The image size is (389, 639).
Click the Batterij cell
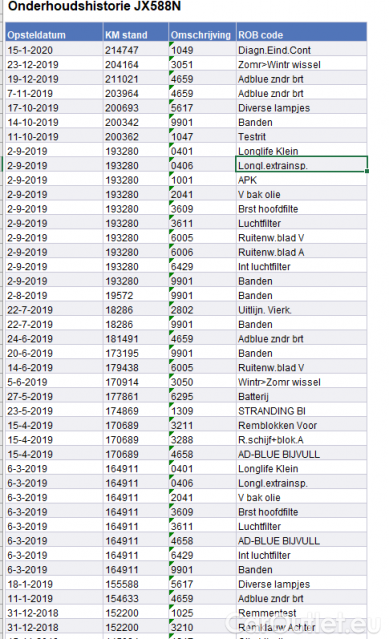(x=301, y=397)
